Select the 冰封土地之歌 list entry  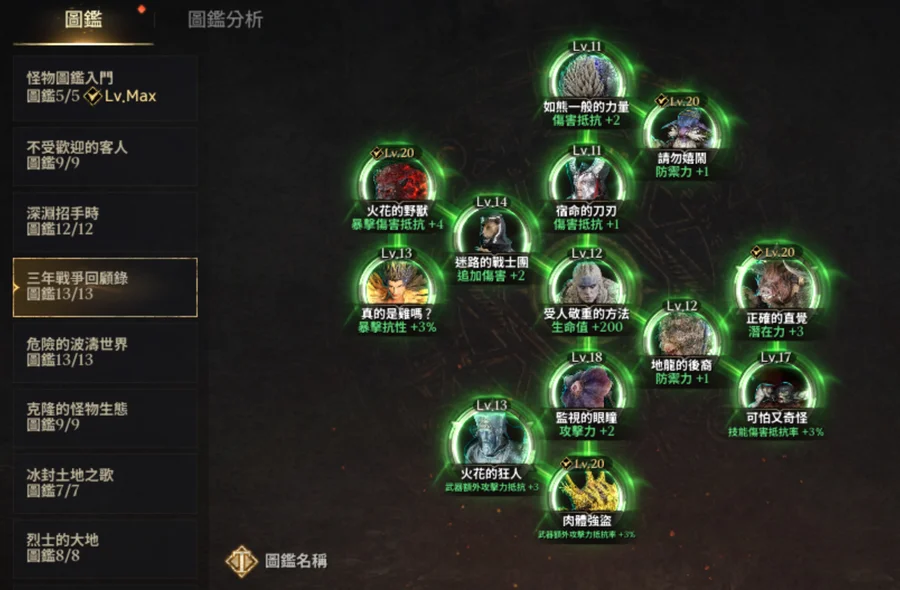[105, 483]
